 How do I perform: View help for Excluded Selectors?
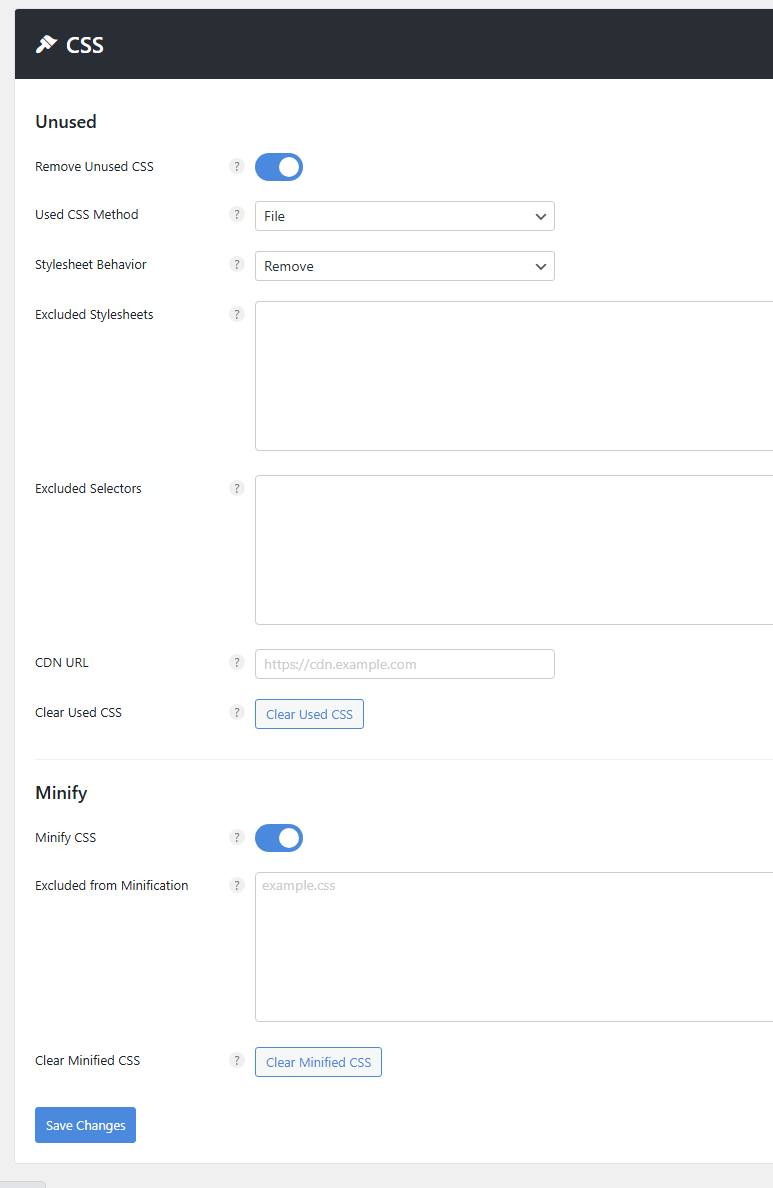(x=237, y=488)
